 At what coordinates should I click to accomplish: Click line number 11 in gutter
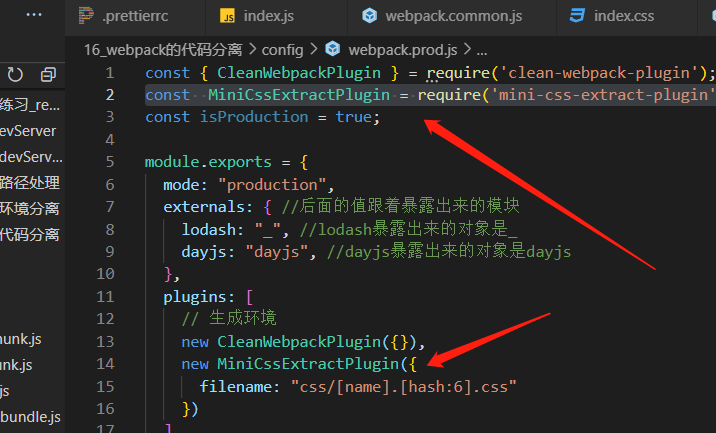click(x=105, y=297)
